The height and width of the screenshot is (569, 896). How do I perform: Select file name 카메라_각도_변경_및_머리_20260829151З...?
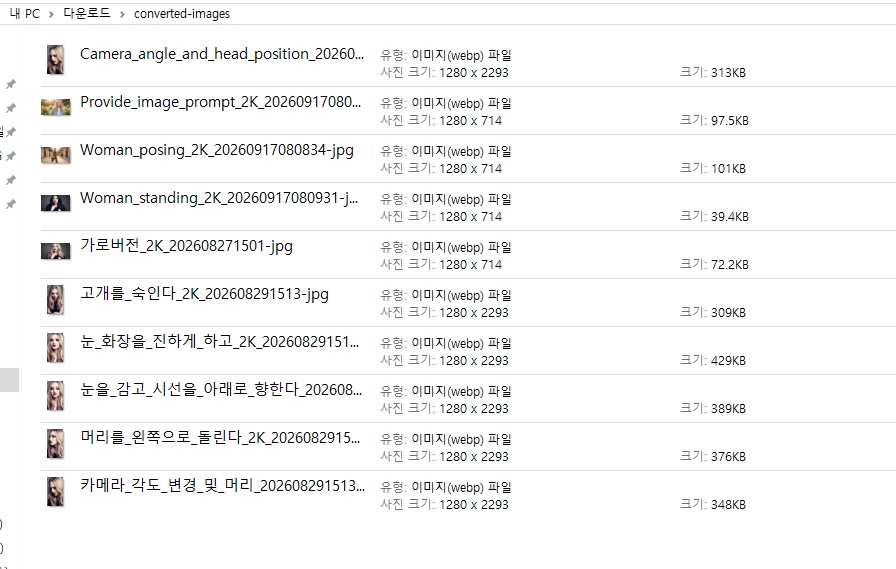pyautogui.click(x=222, y=486)
